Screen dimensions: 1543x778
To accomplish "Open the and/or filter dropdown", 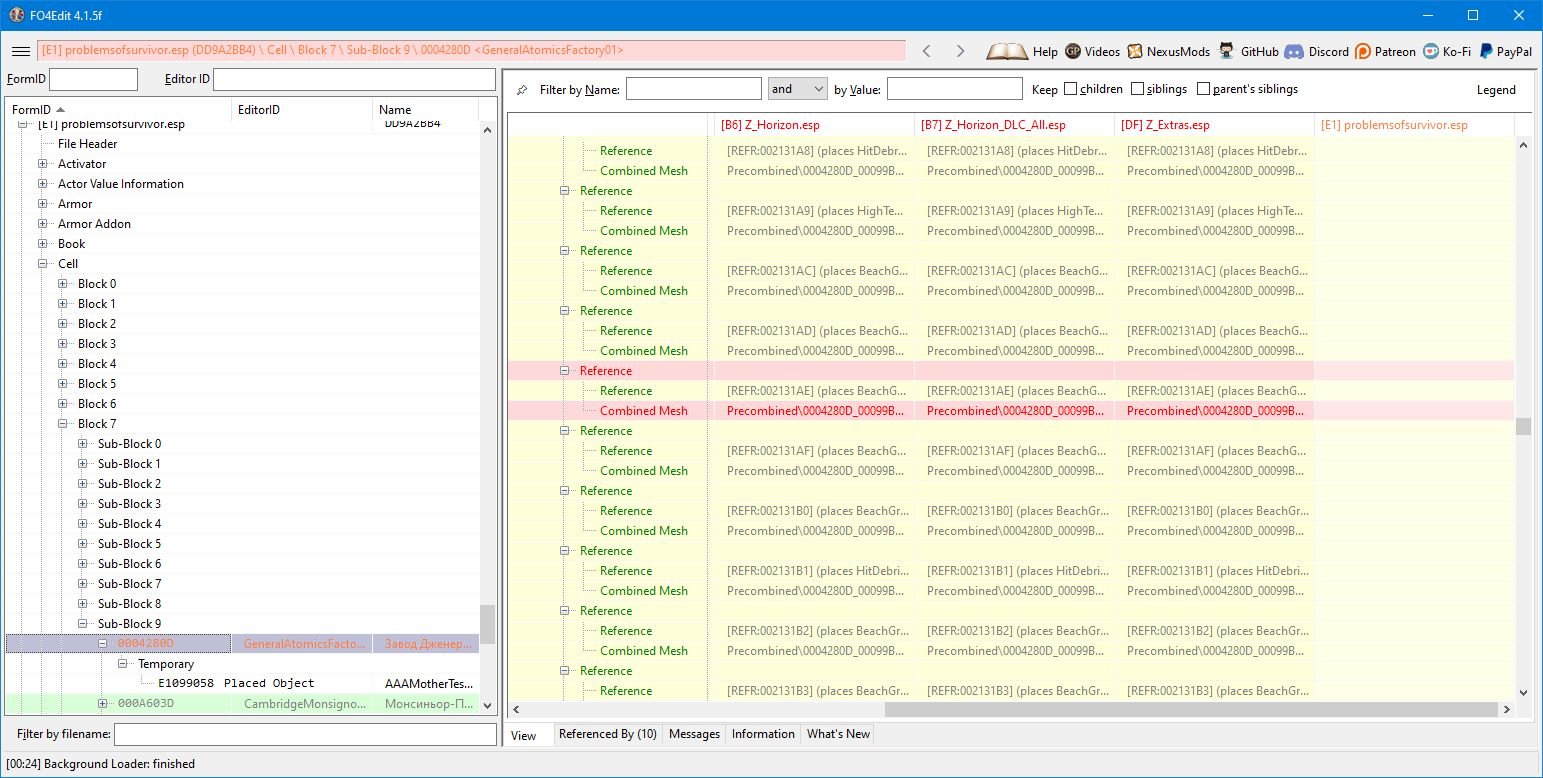I will coord(797,89).
